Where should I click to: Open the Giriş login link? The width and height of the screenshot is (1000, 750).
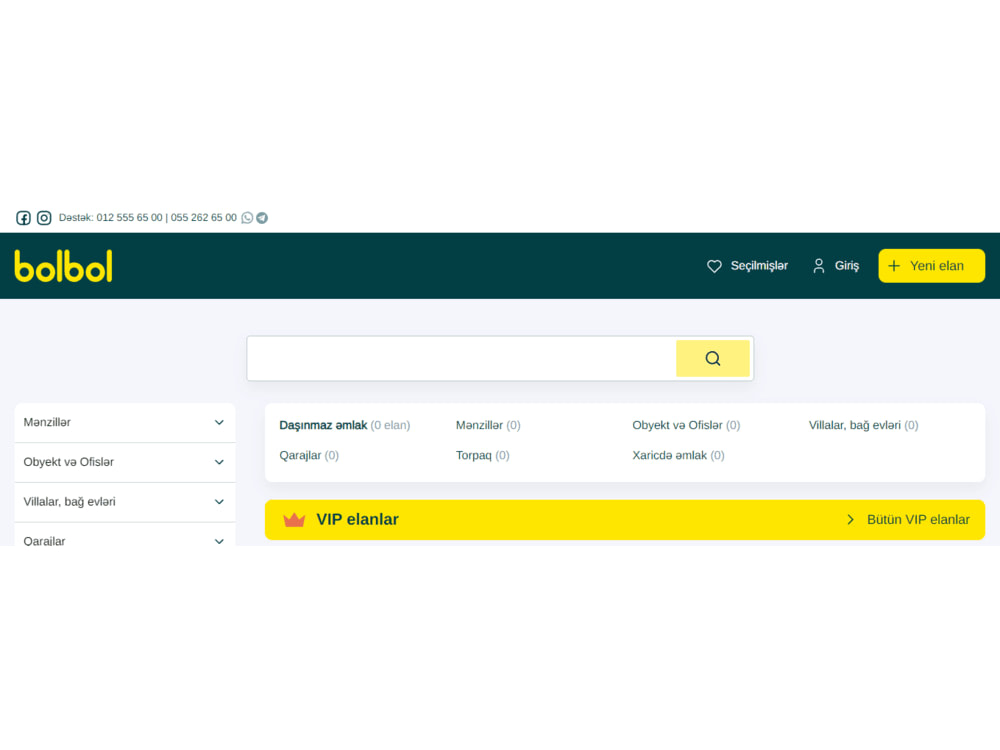(846, 266)
